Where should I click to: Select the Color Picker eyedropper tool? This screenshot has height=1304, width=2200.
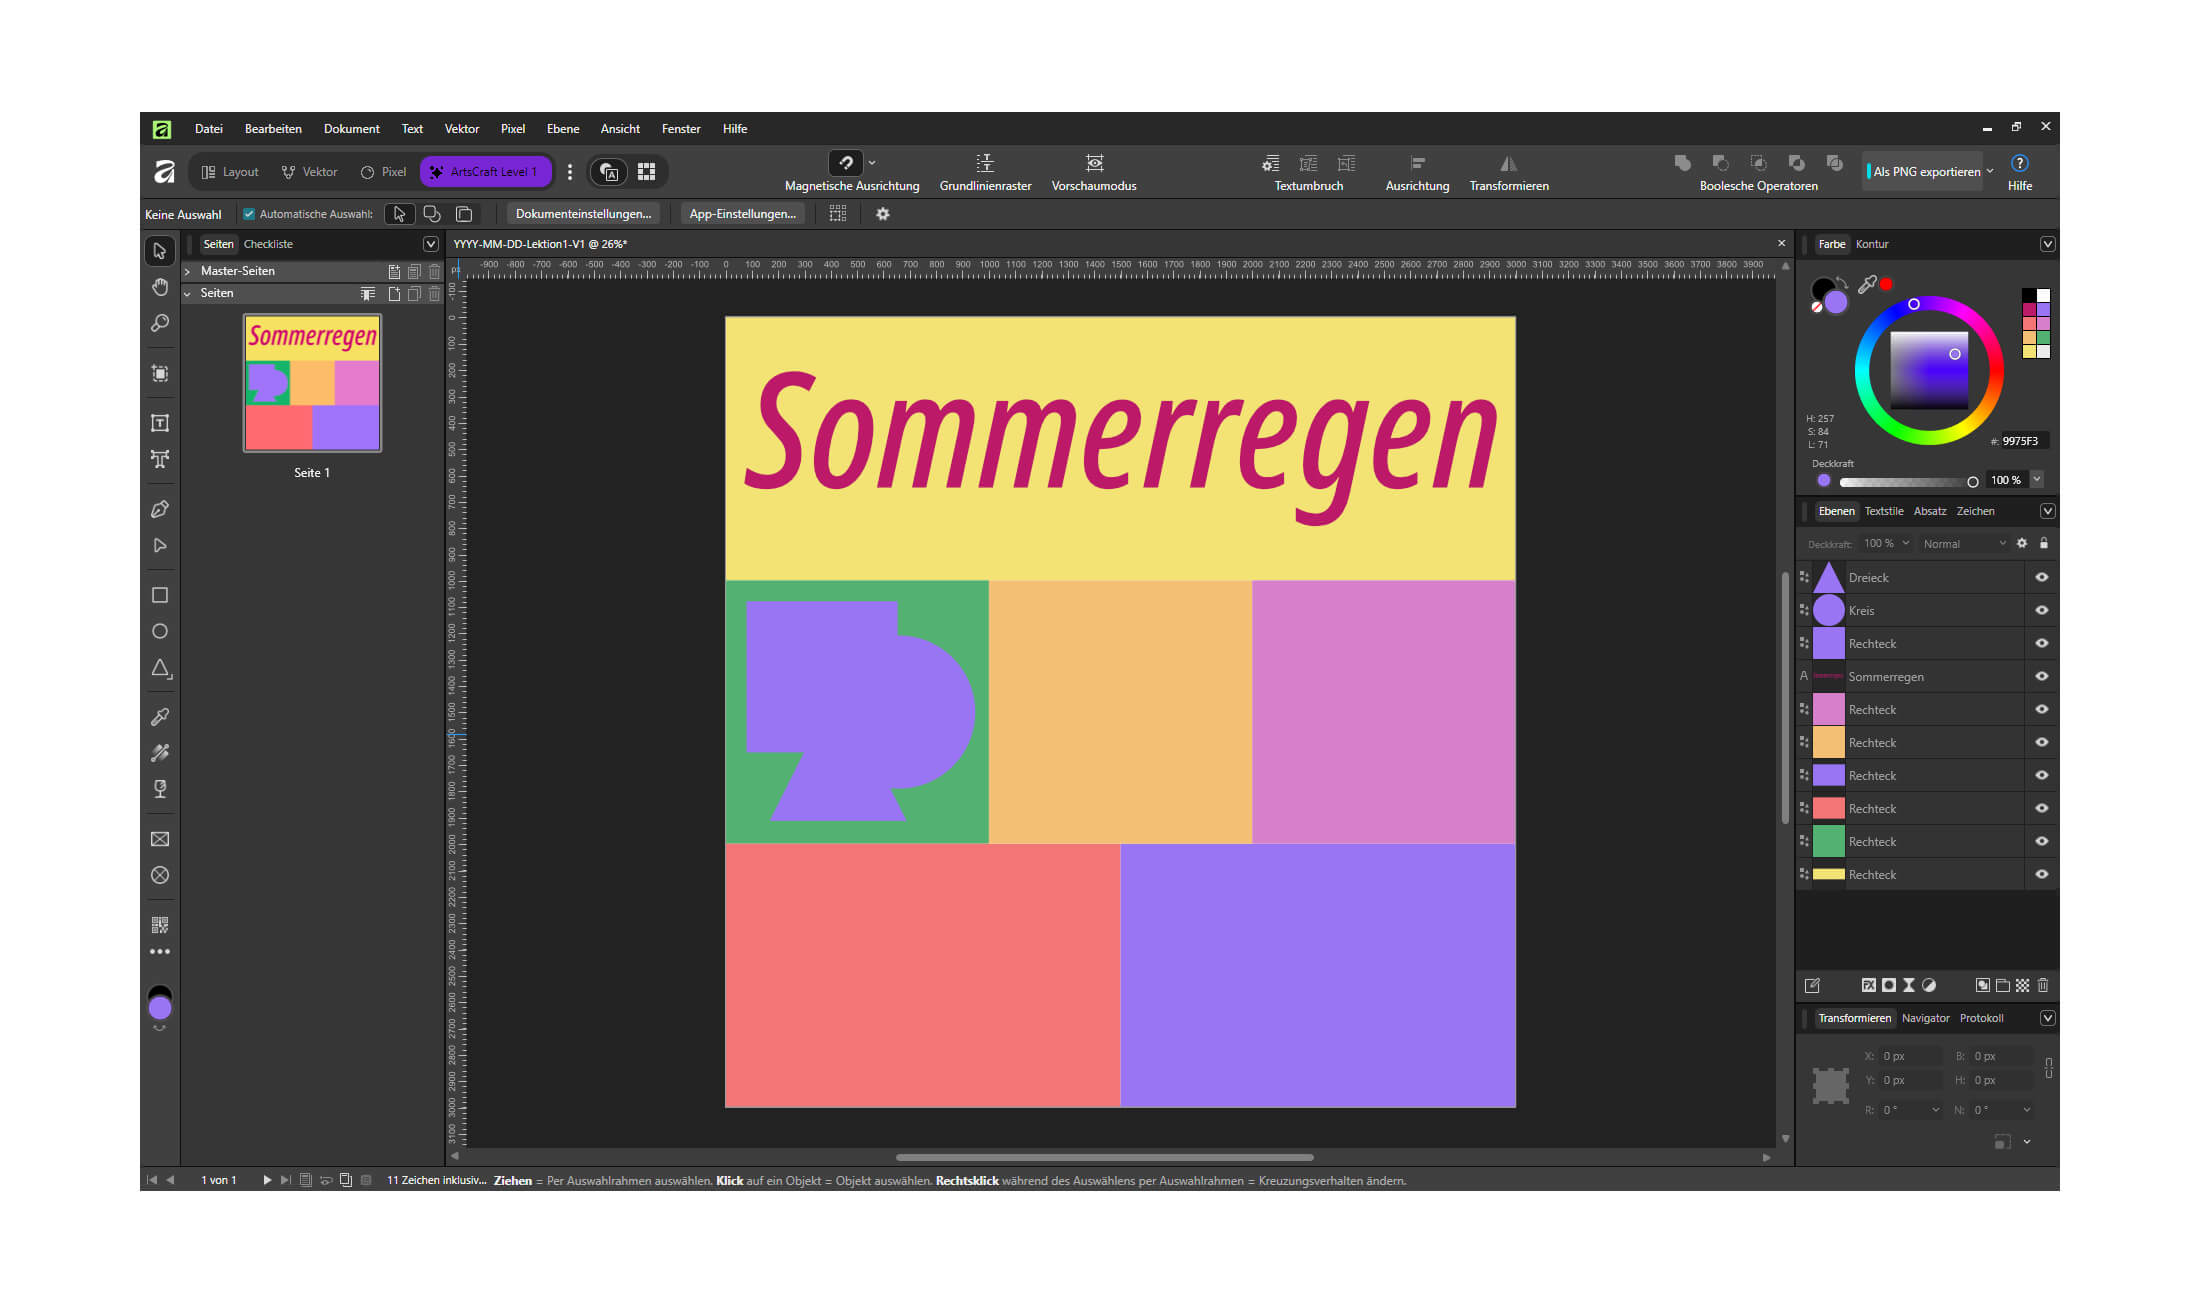tap(160, 717)
